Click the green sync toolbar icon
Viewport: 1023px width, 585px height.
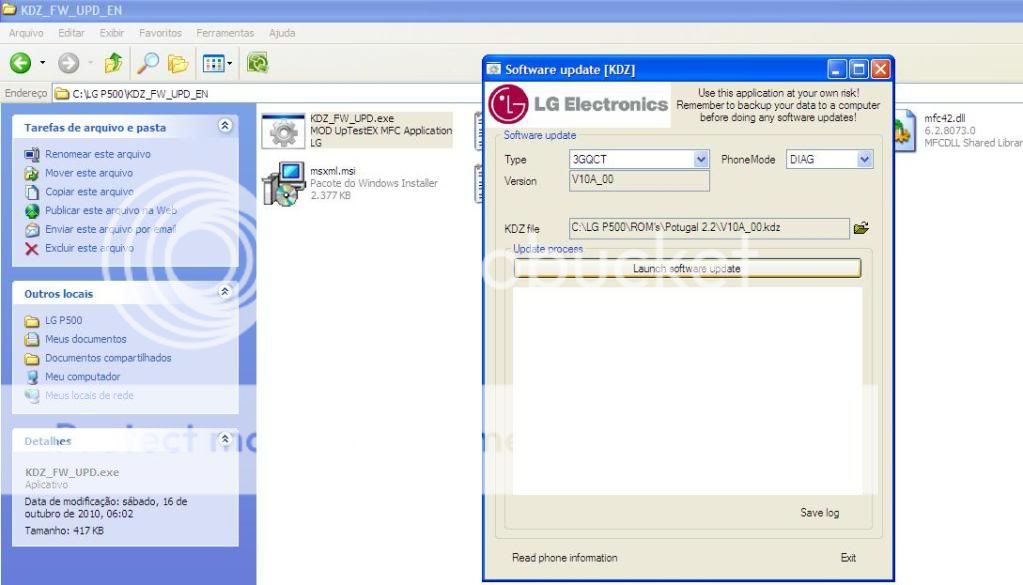click(x=258, y=63)
